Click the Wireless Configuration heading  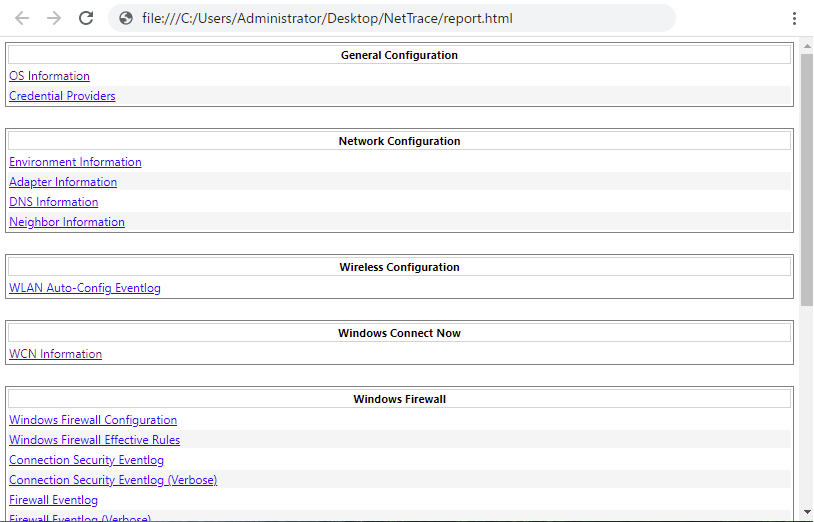399,267
